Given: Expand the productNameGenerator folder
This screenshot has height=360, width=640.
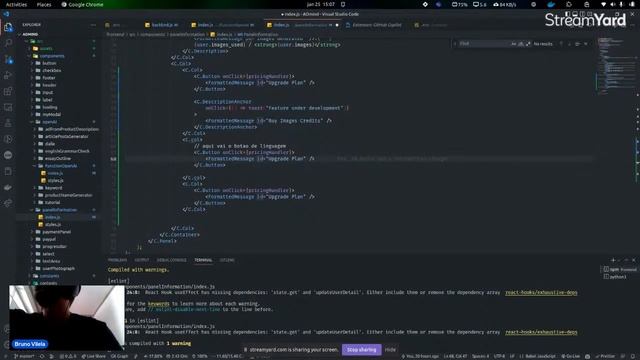Looking at the screenshot, I should click(68, 195).
